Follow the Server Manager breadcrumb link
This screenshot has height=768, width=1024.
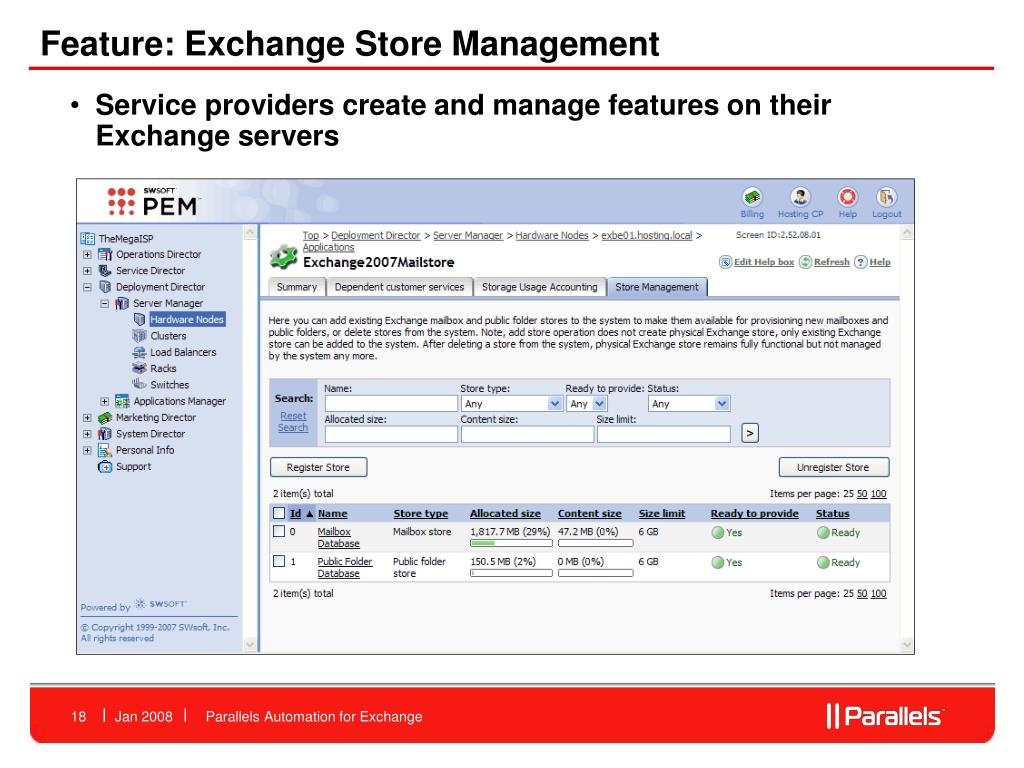pyautogui.click(x=468, y=235)
